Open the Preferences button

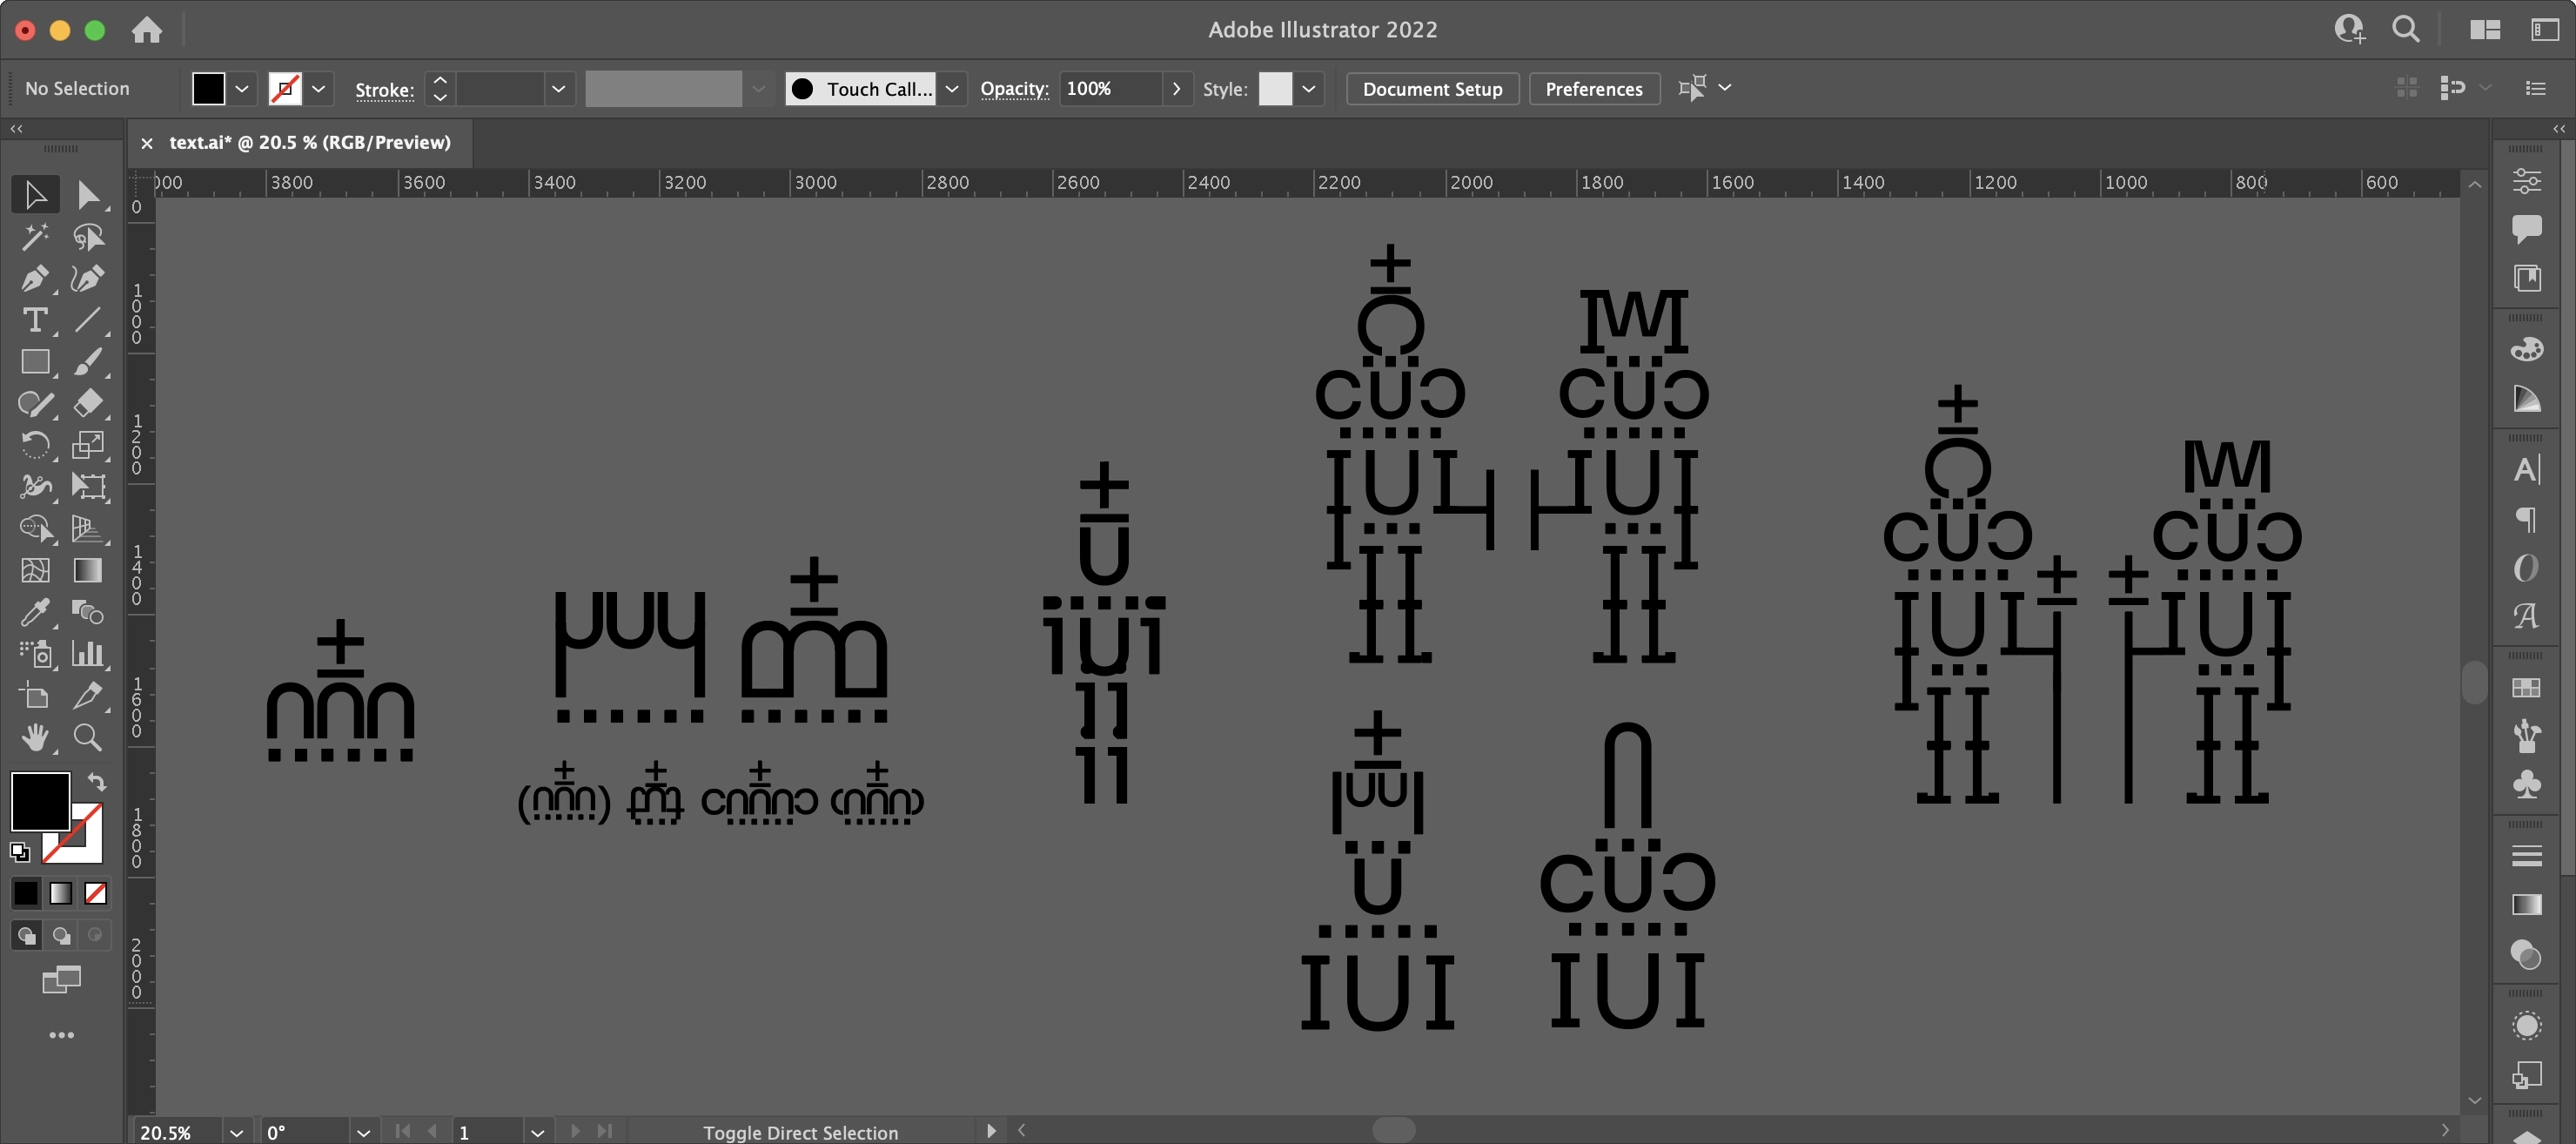(1594, 89)
